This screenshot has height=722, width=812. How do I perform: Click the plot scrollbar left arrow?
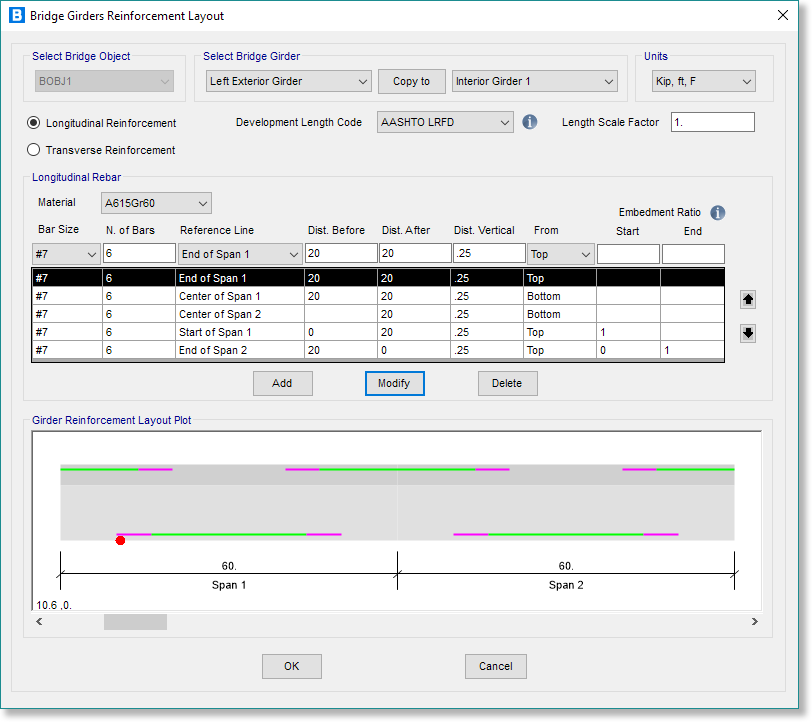click(40, 622)
